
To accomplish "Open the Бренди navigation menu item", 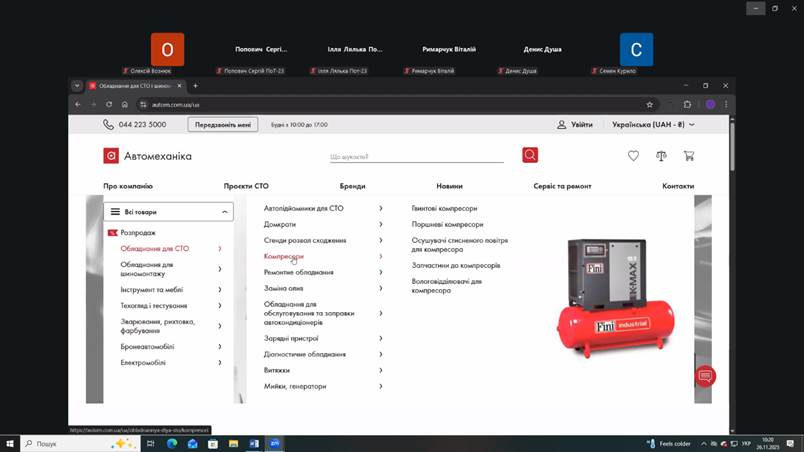I will pyautogui.click(x=352, y=186).
